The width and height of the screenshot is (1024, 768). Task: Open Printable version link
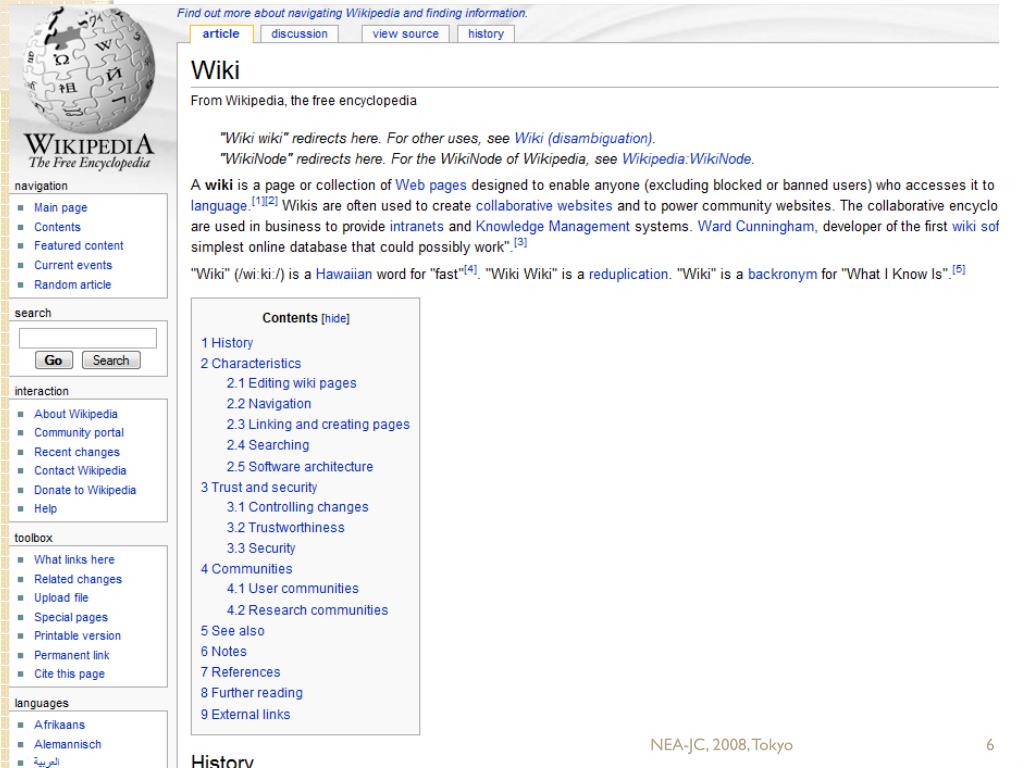(78, 636)
